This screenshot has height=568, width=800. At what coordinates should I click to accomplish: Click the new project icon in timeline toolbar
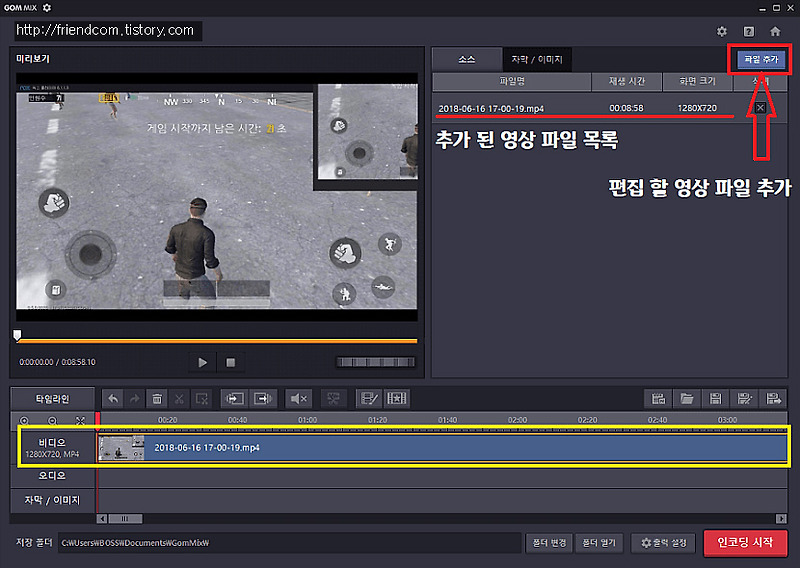pyautogui.click(x=659, y=399)
